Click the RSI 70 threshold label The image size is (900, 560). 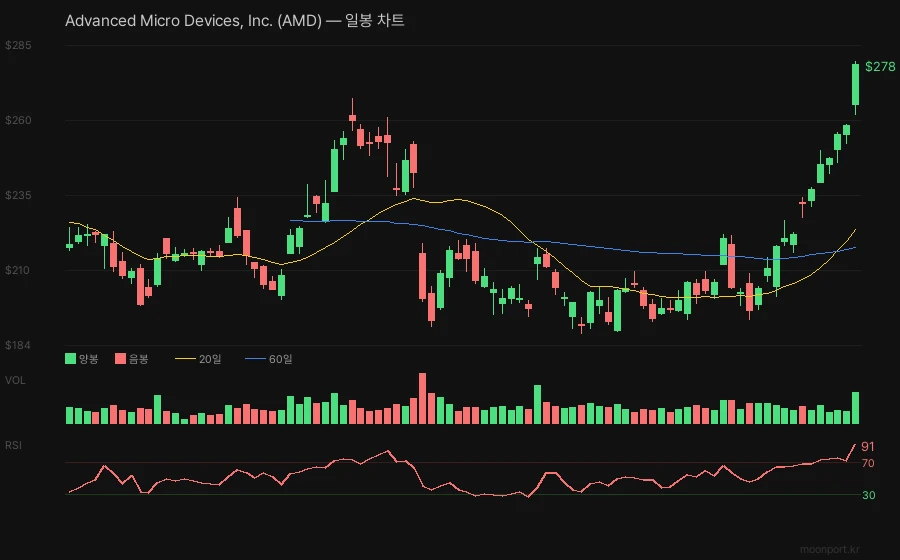pos(868,463)
